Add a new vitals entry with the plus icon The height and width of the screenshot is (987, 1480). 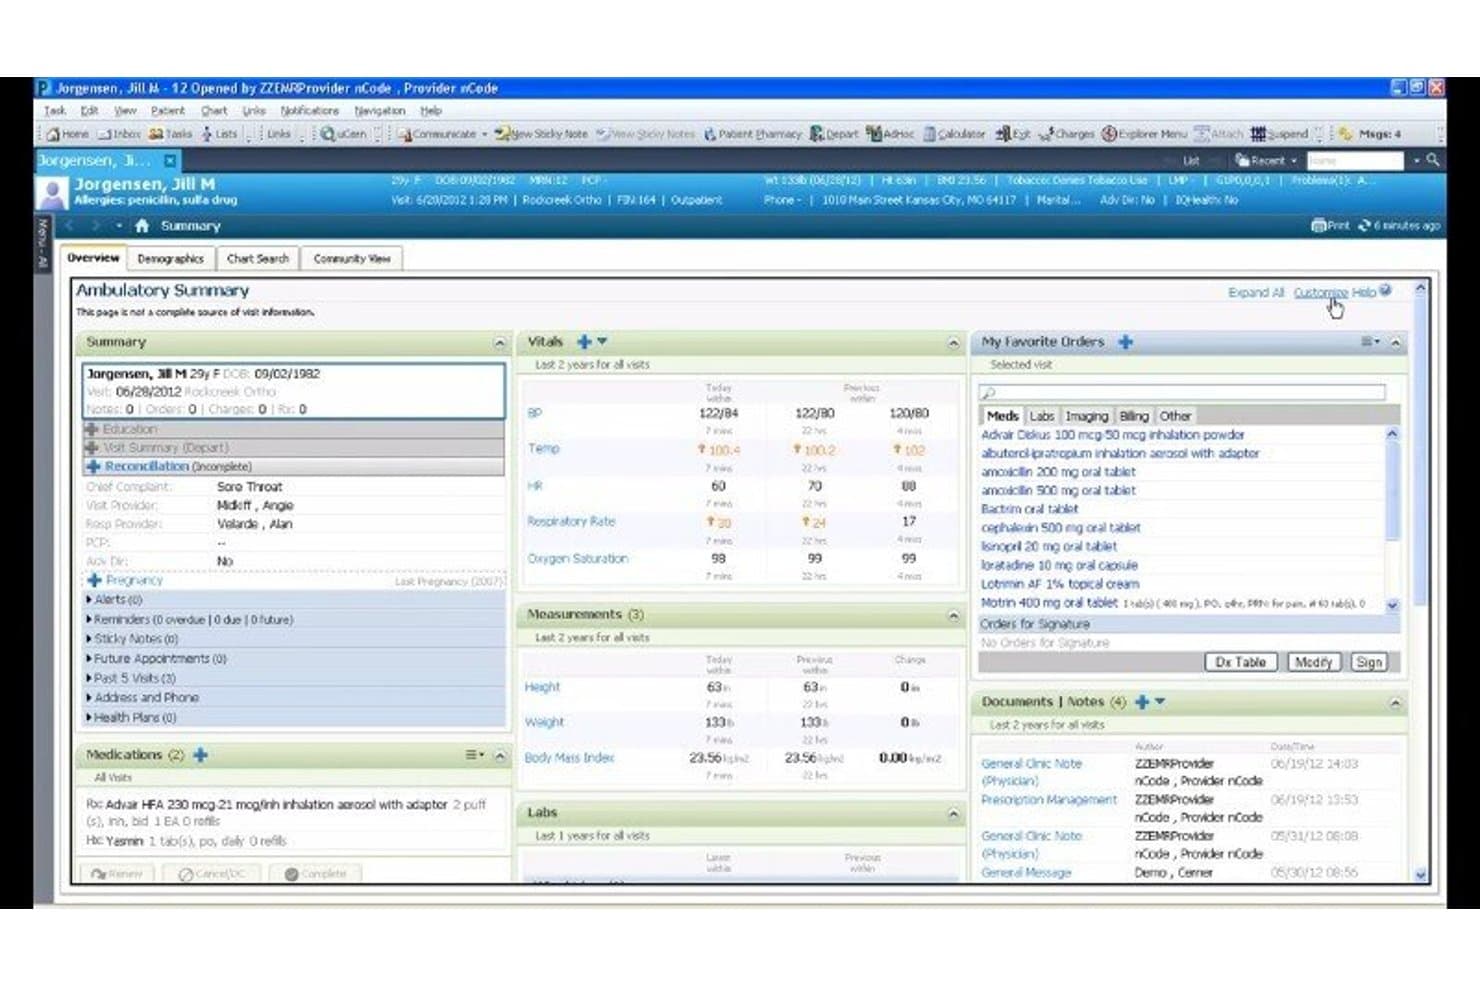click(584, 342)
